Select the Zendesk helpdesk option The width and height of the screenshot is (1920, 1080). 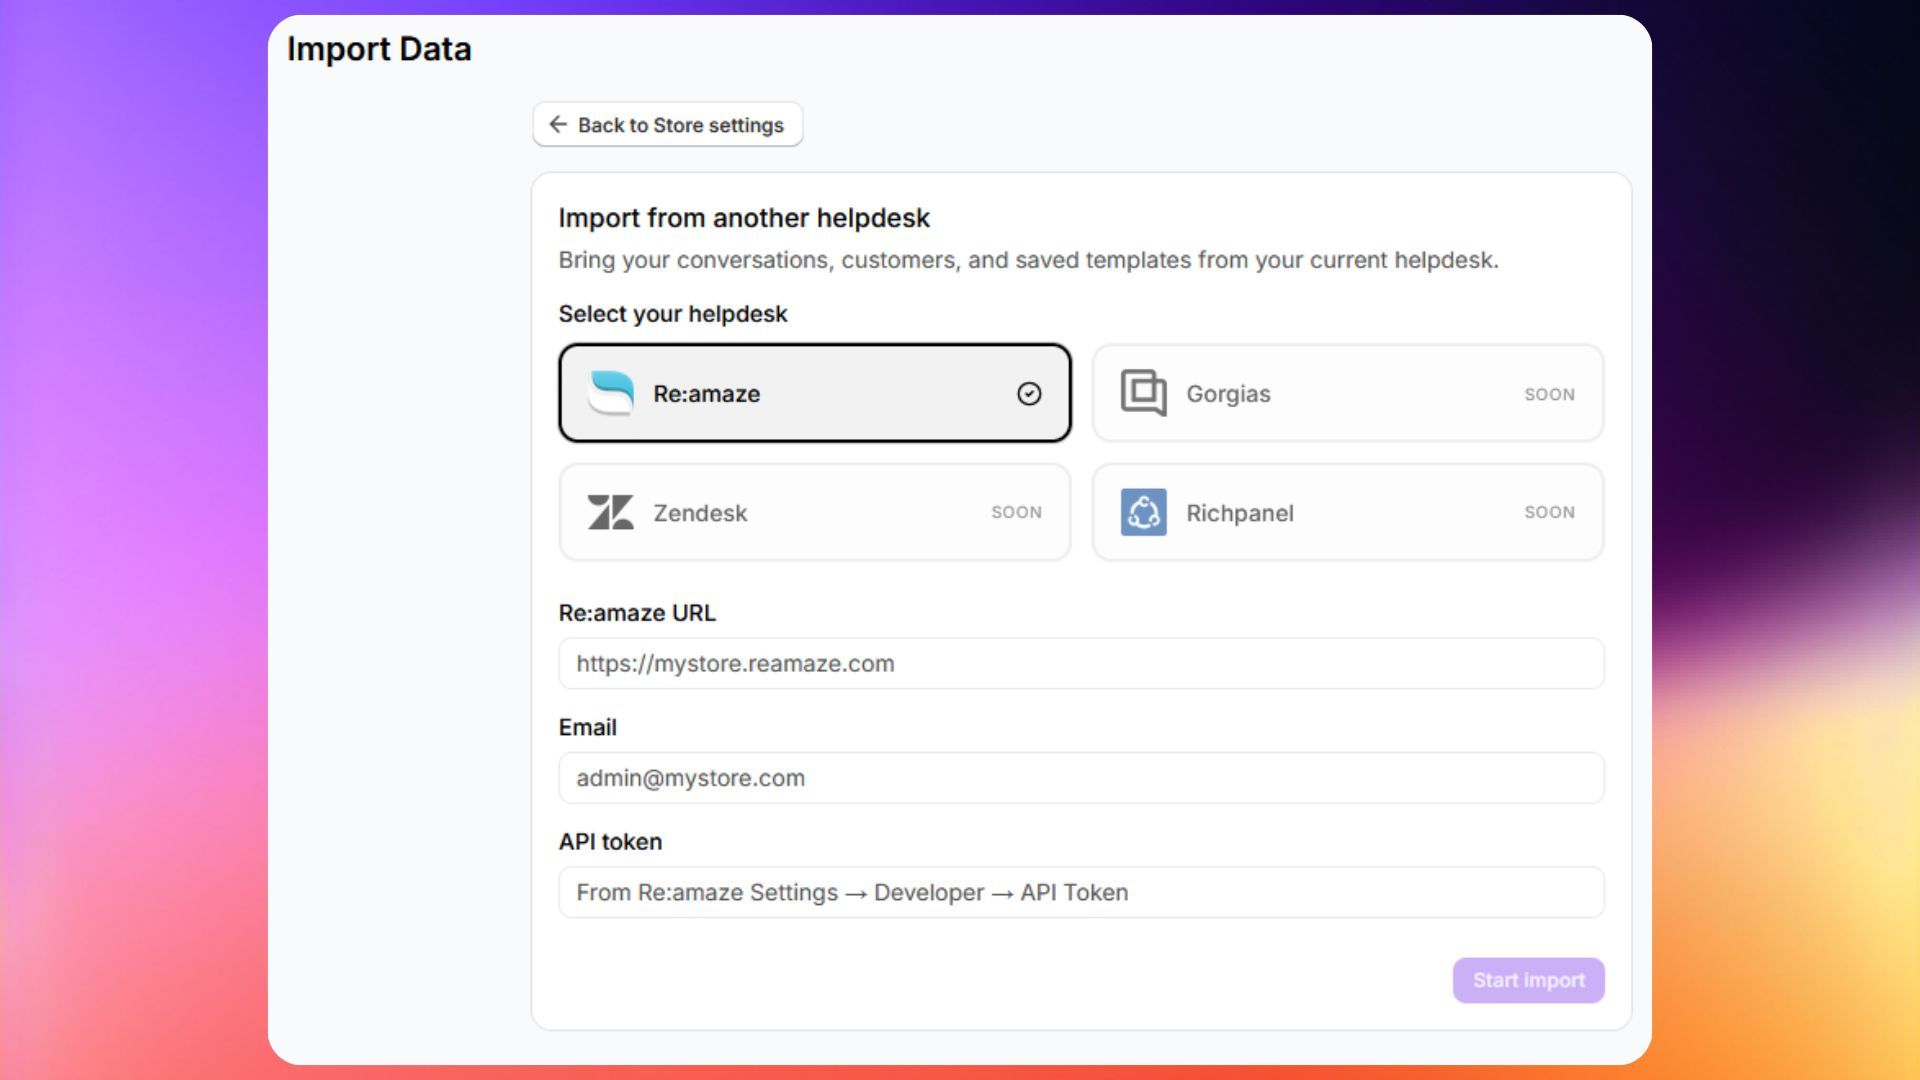coord(815,512)
